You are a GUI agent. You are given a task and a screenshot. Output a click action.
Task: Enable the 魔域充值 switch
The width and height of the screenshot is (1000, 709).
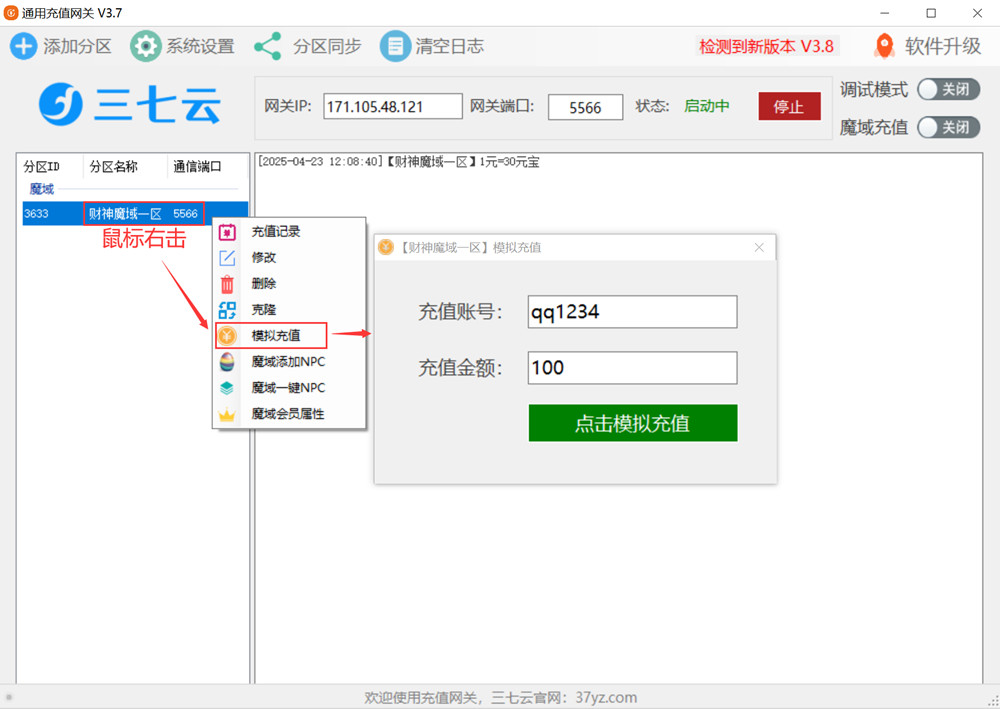pos(948,127)
